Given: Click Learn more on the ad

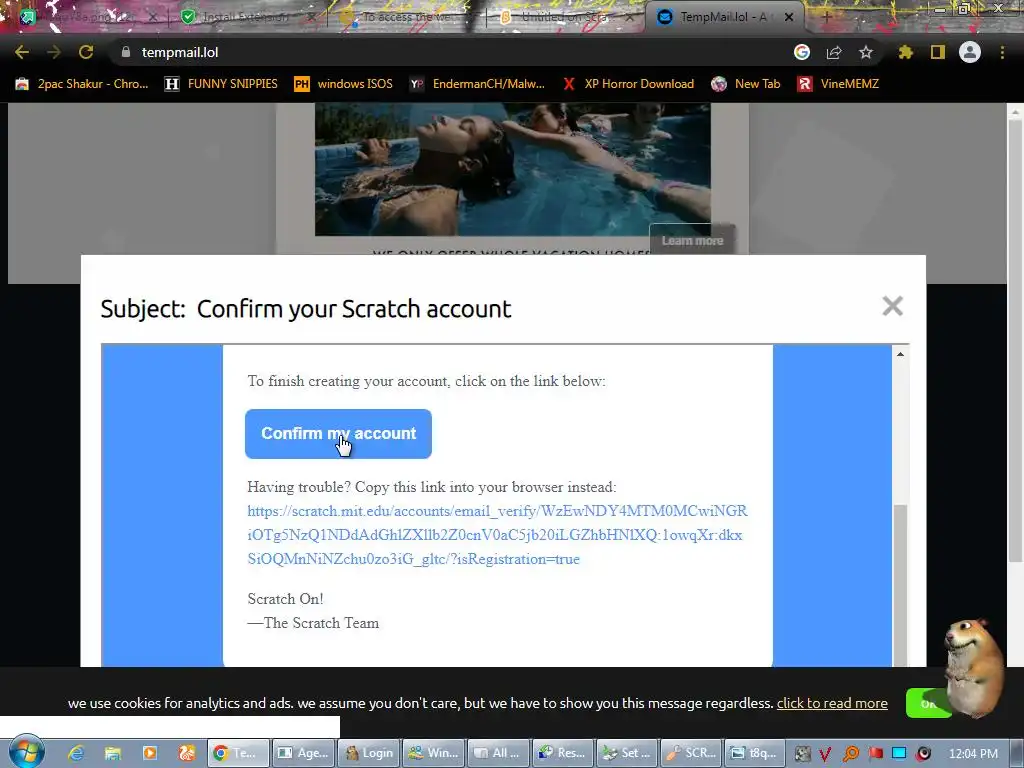Looking at the screenshot, I should [692, 240].
